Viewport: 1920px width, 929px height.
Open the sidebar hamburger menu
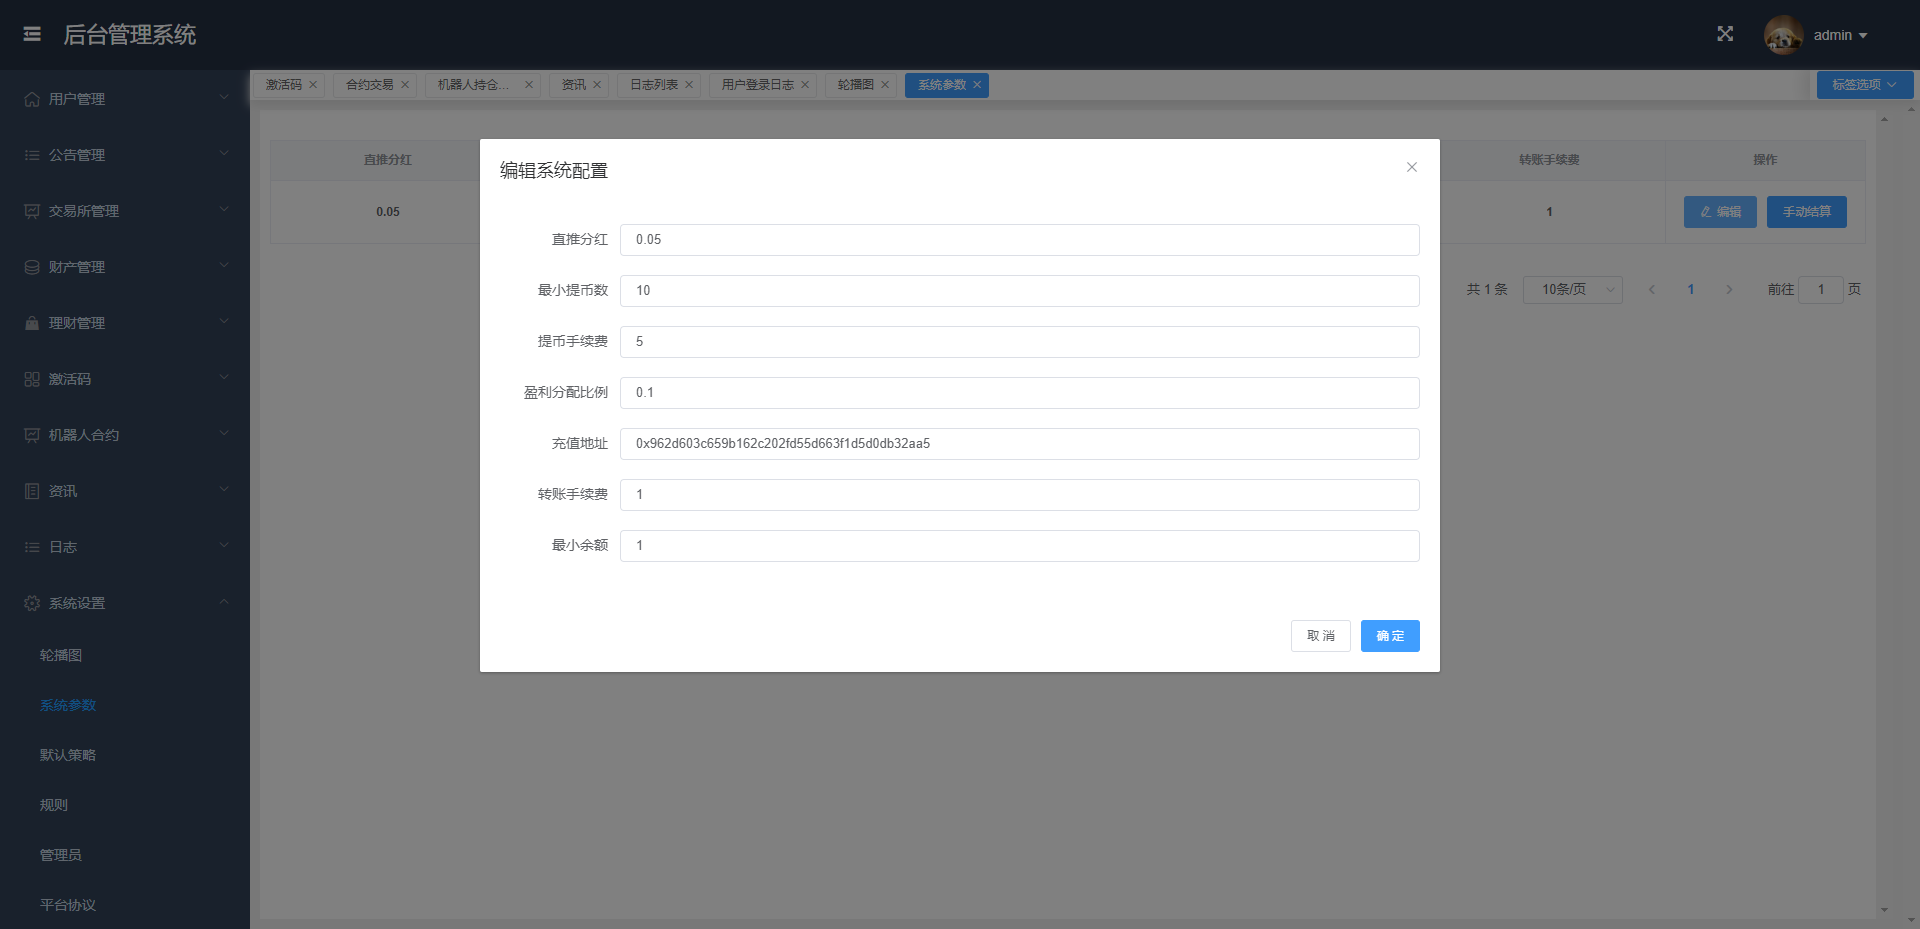(x=31, y=33)
